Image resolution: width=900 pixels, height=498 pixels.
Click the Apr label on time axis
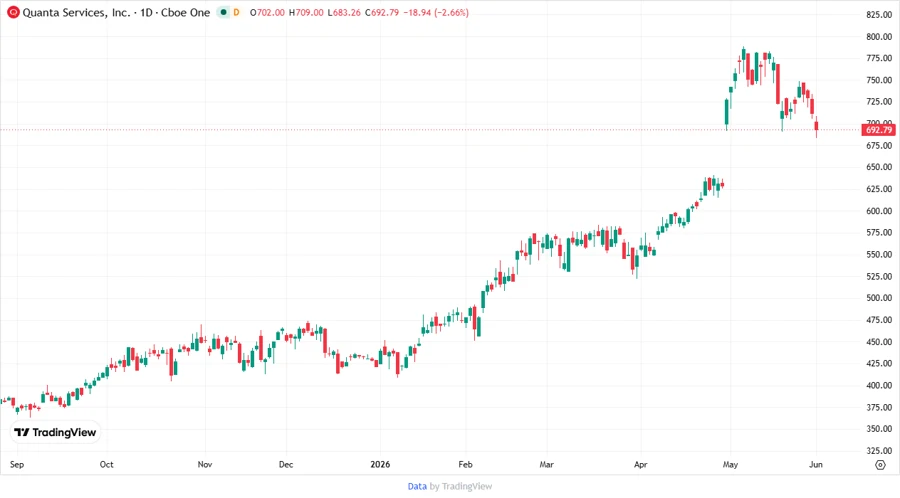click(641, 464)
